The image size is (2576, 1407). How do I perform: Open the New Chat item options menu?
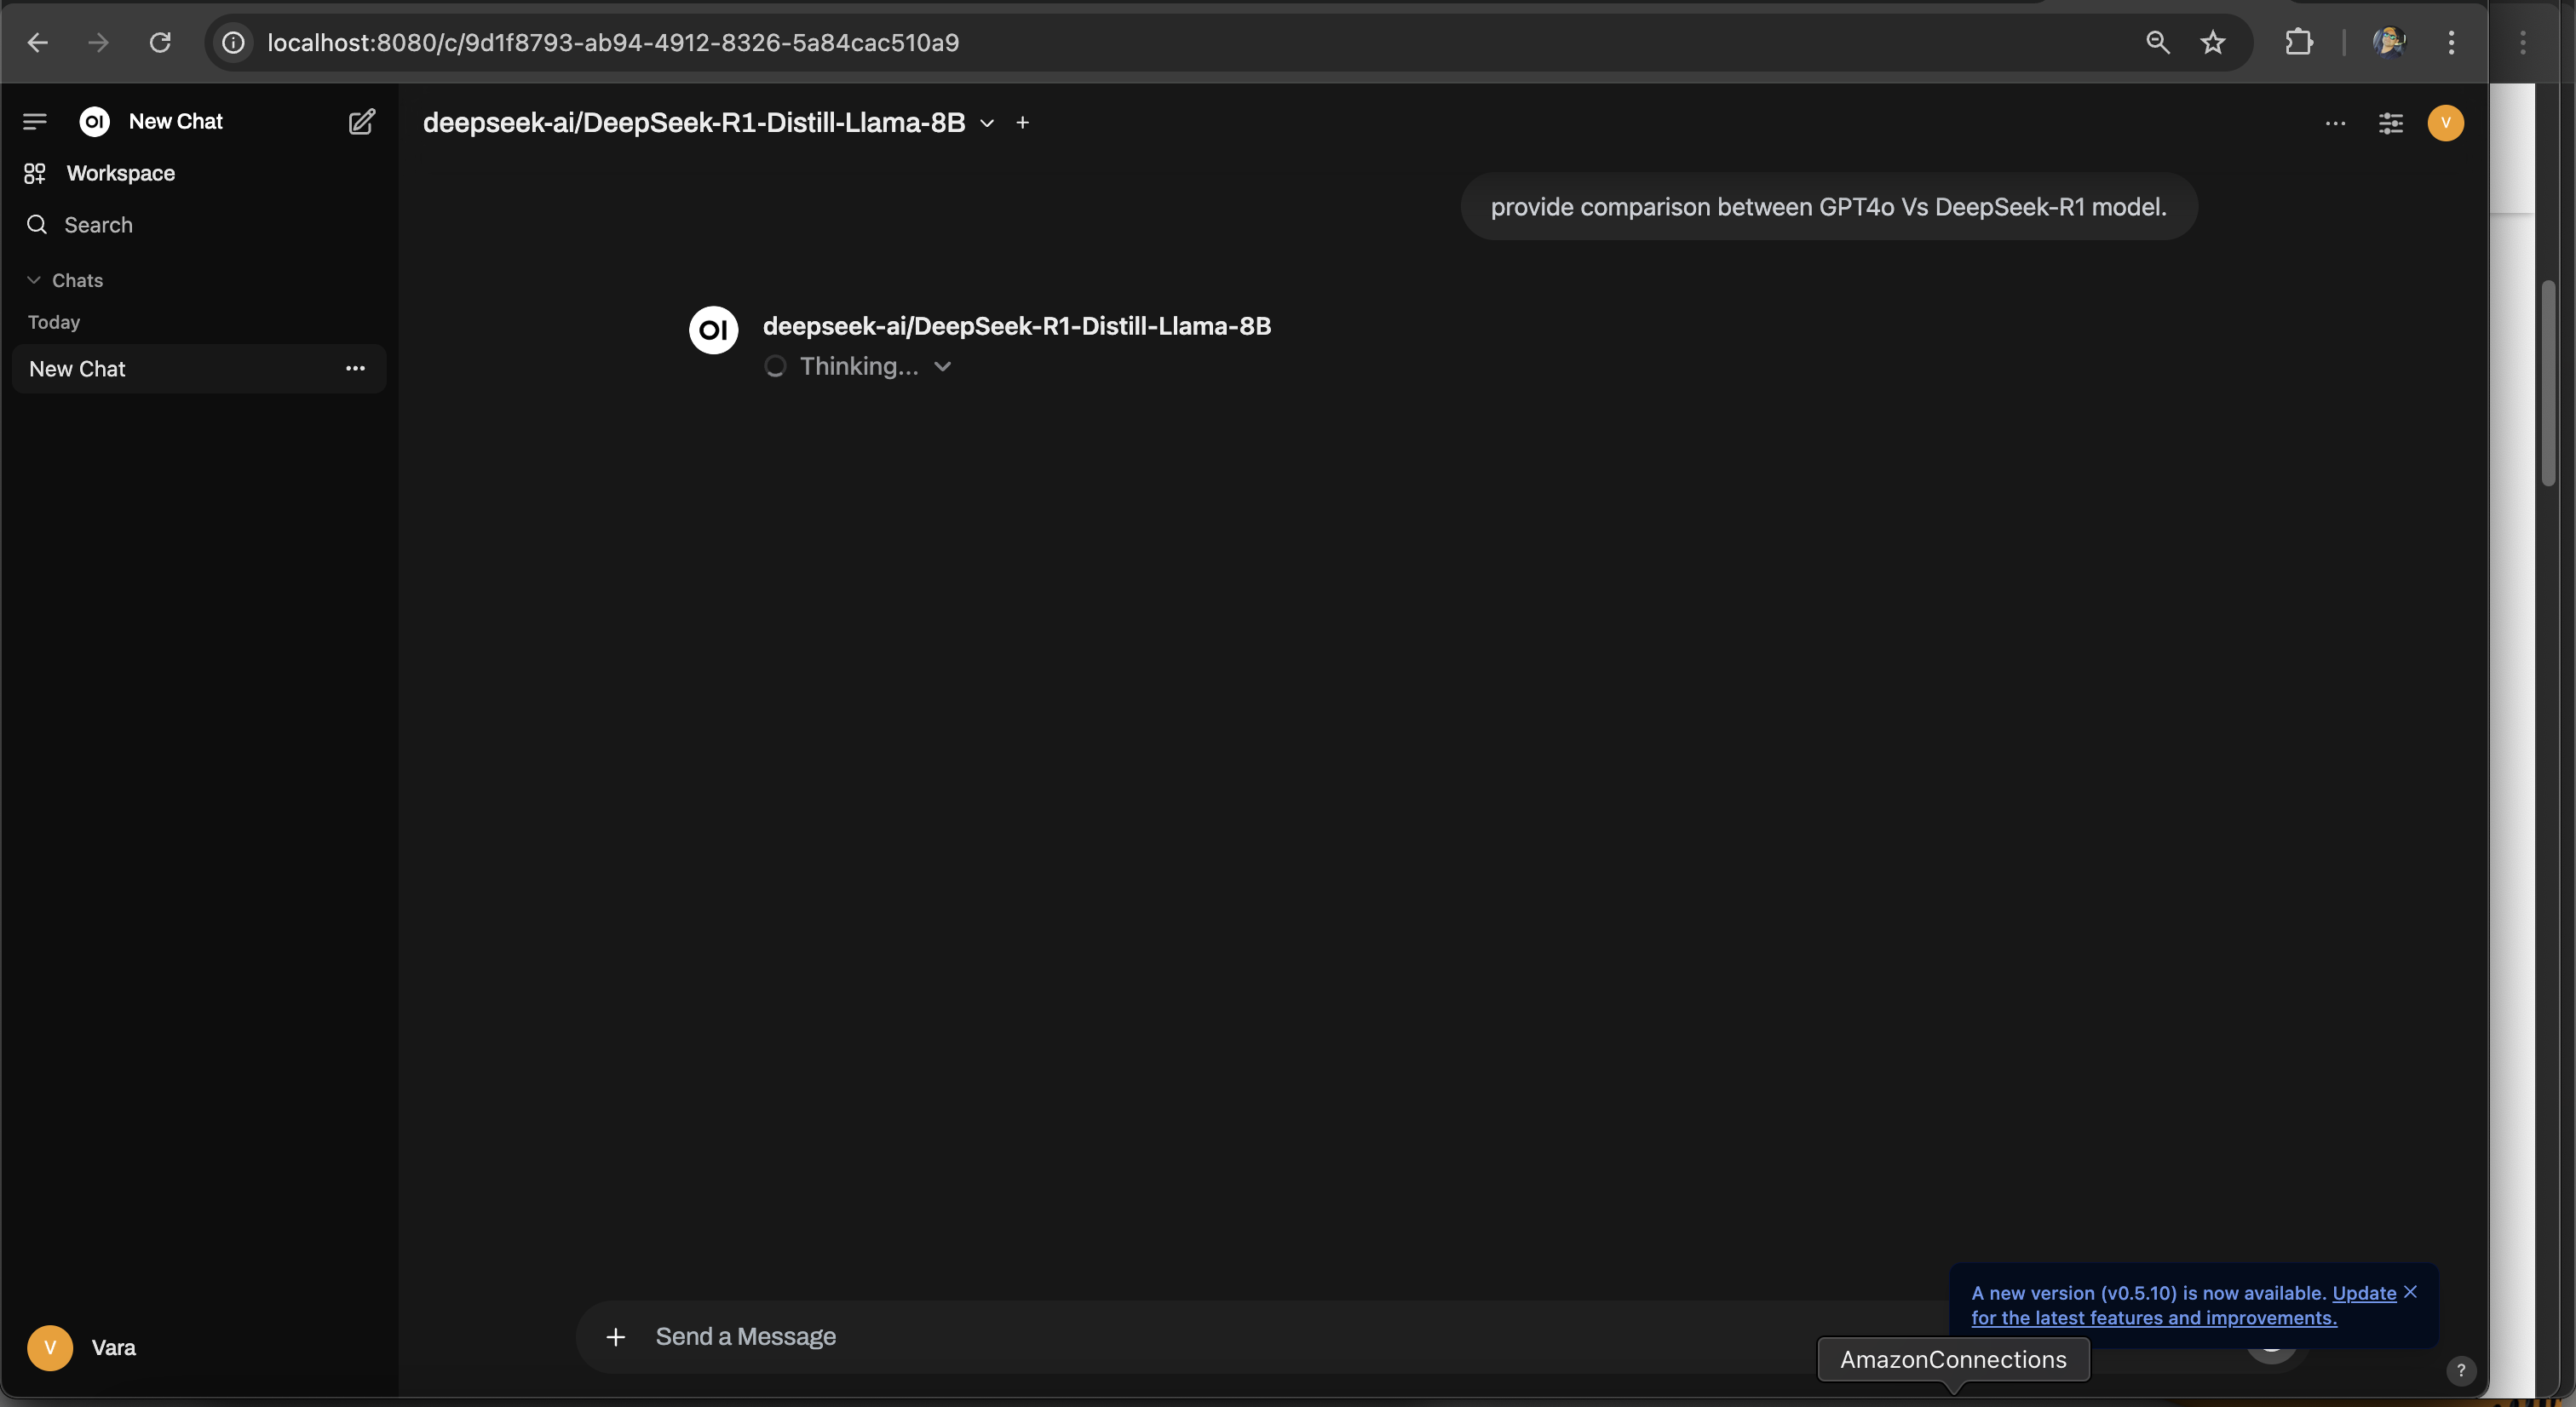coord(355,369)
